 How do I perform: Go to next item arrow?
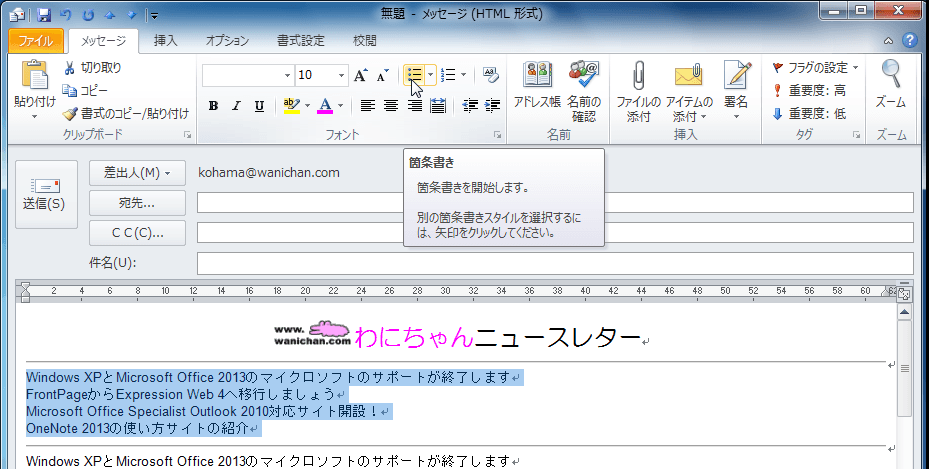coord(132,15)
